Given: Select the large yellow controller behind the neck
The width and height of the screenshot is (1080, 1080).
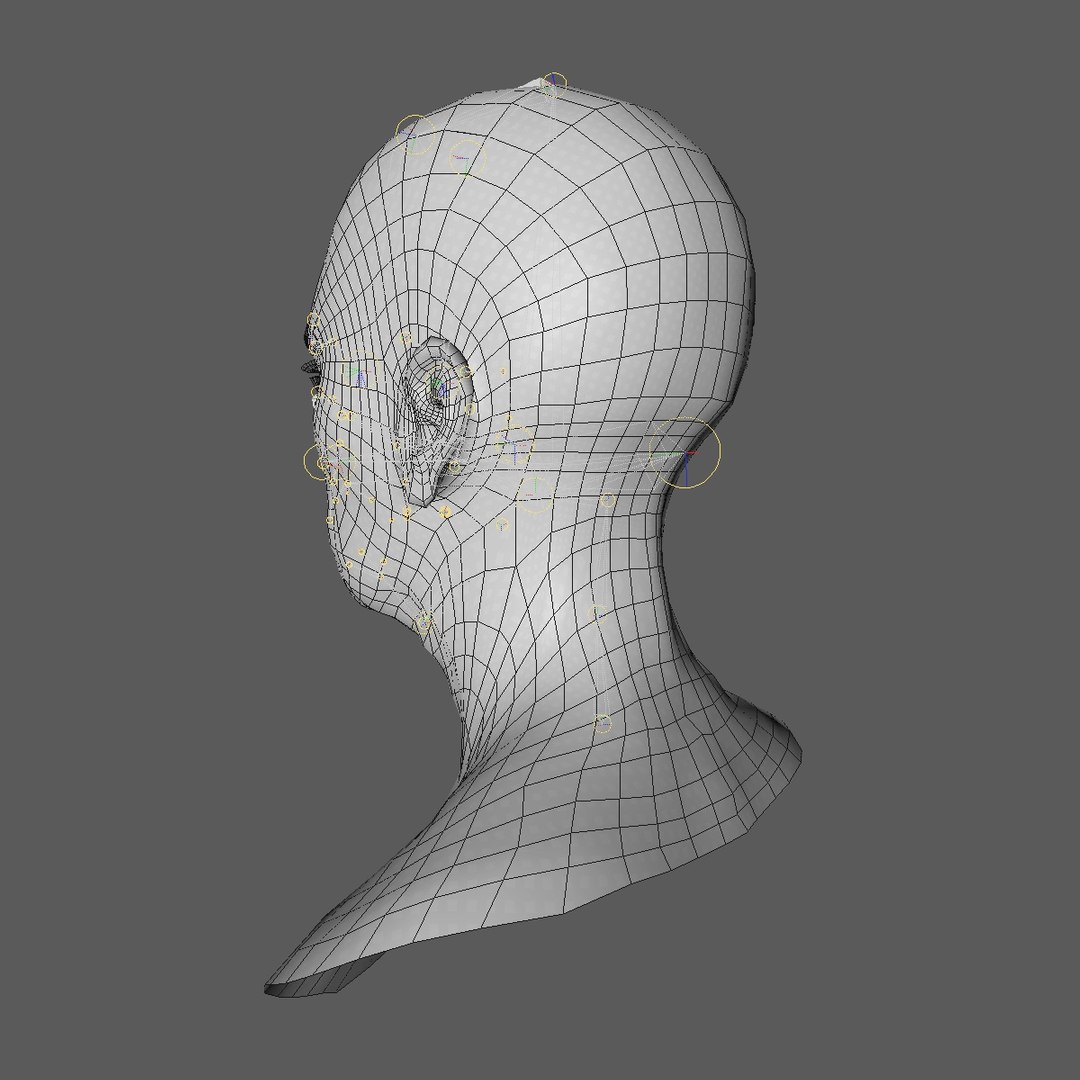Looking at the screenshot, I should click(x=686, y=453).
